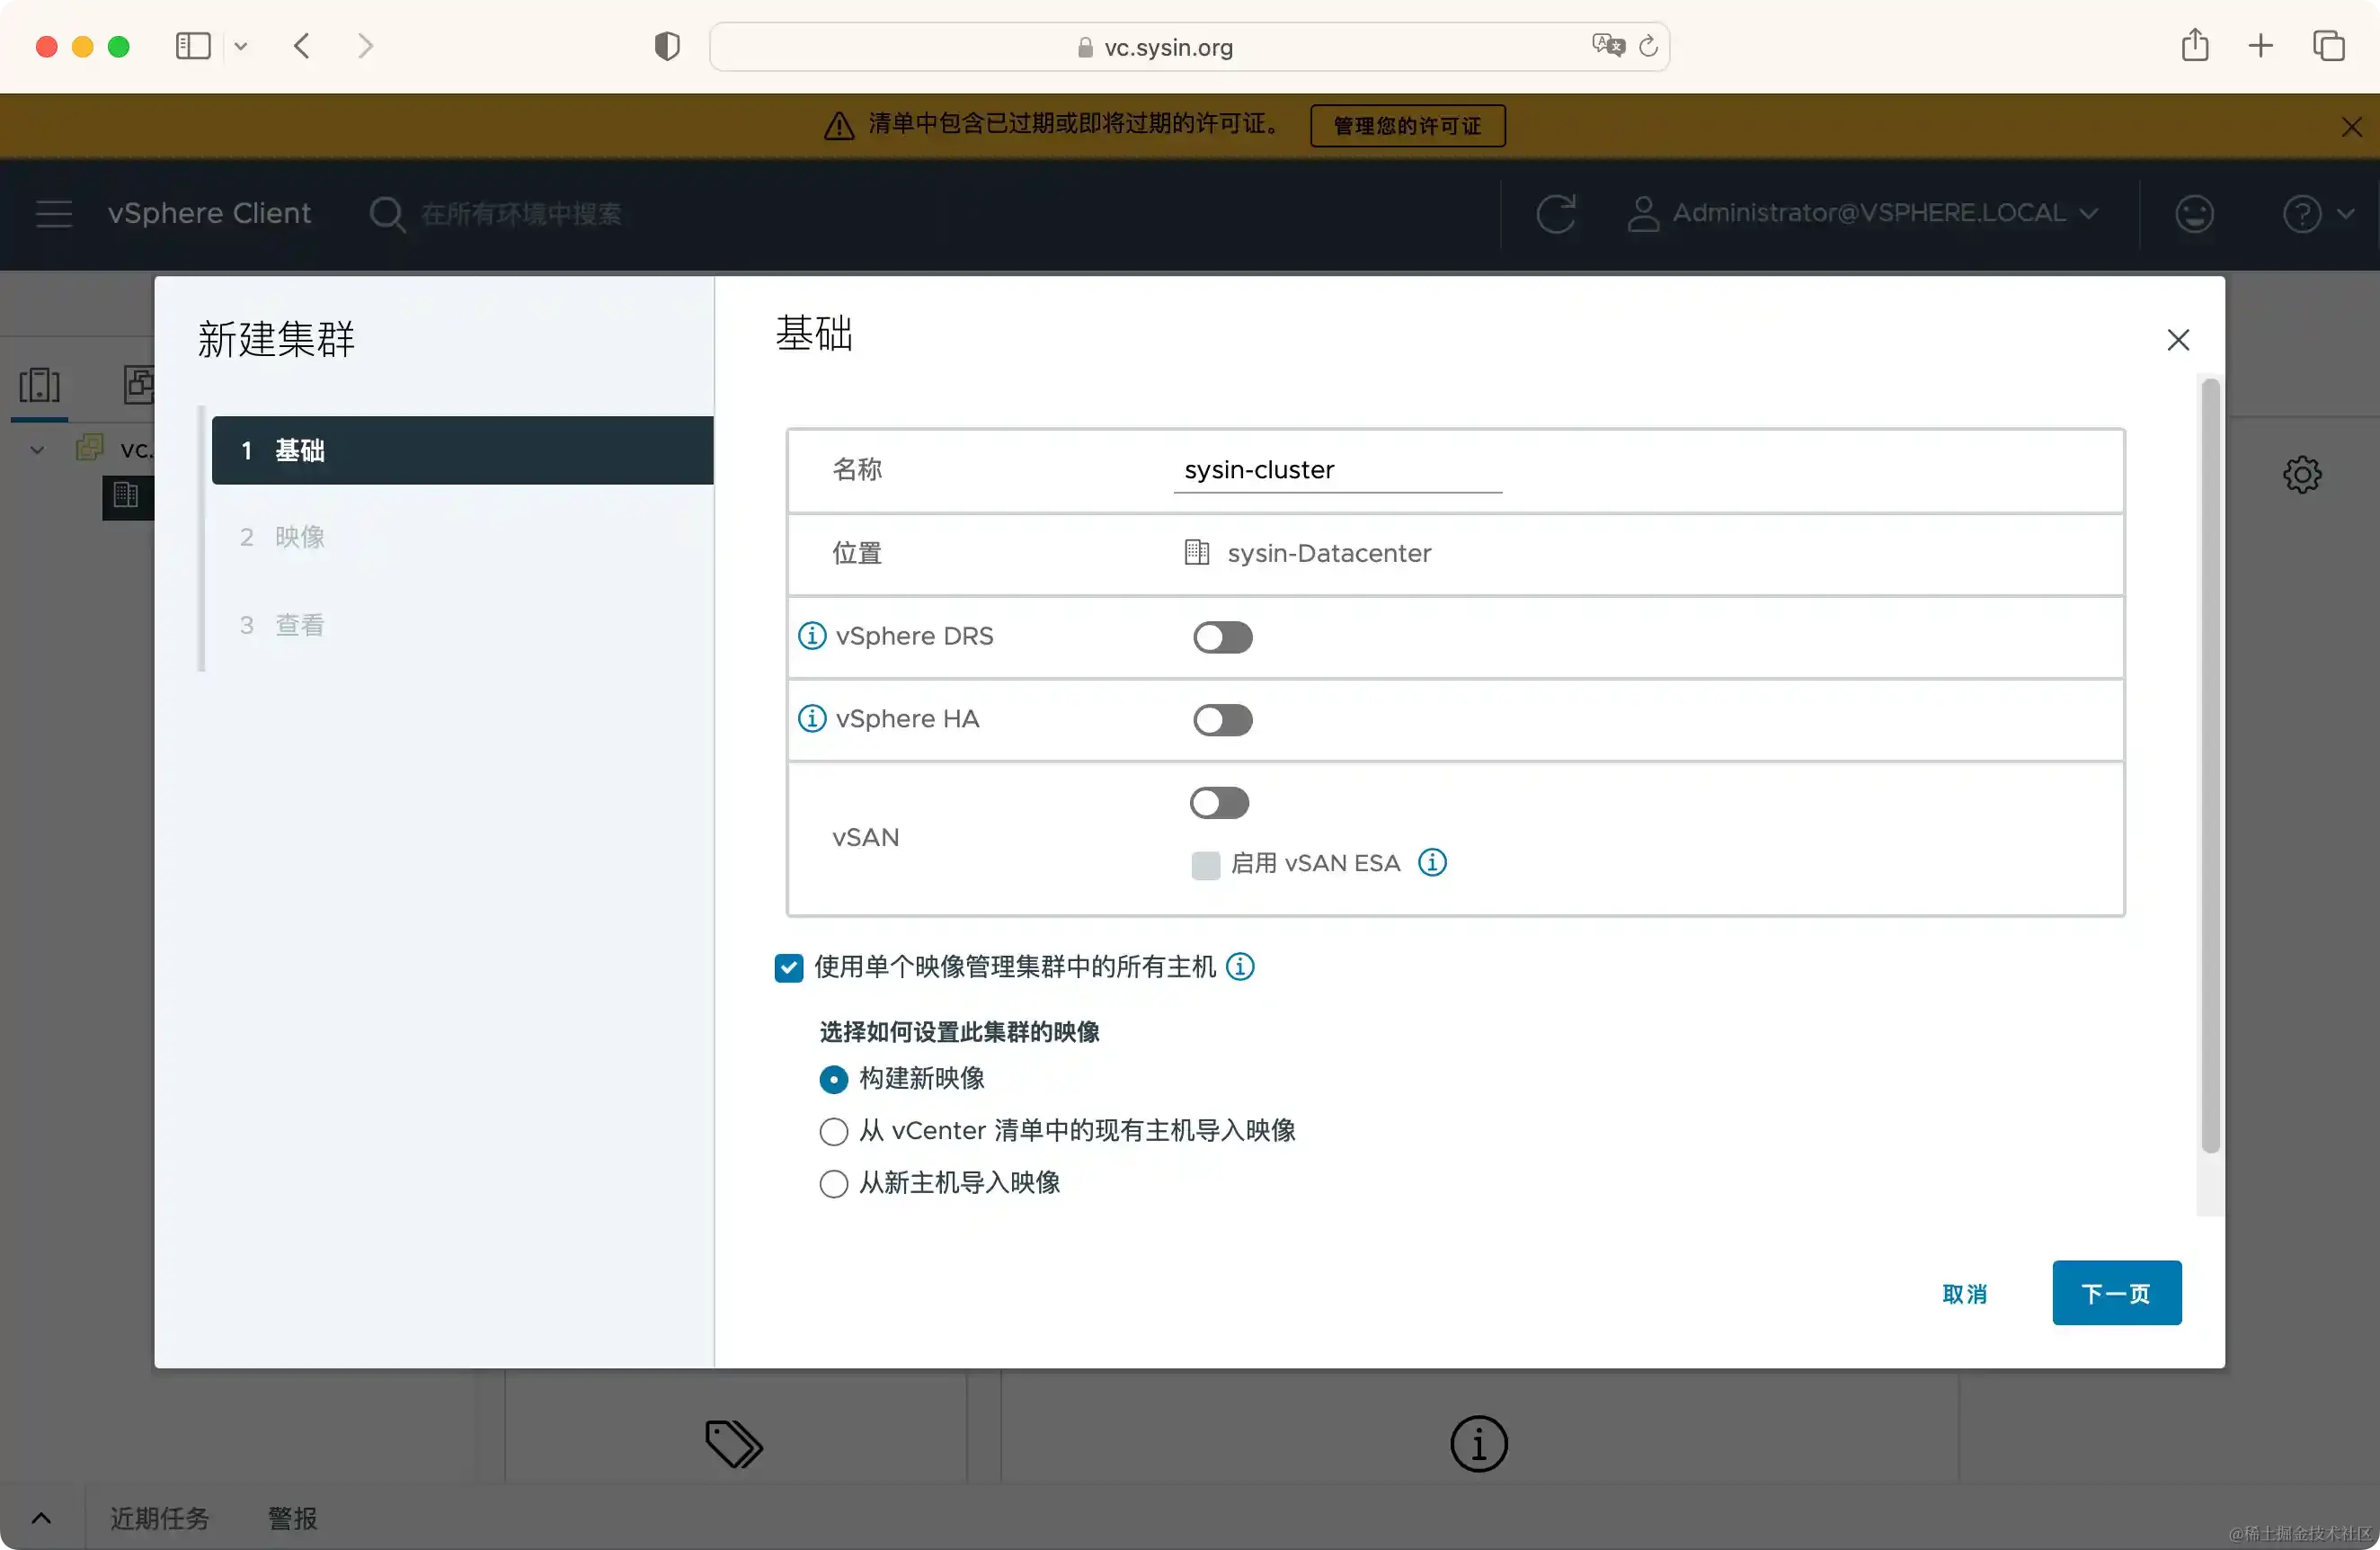
Task: Click the vSphere Client refresh icon
Action: point(1555,214)
